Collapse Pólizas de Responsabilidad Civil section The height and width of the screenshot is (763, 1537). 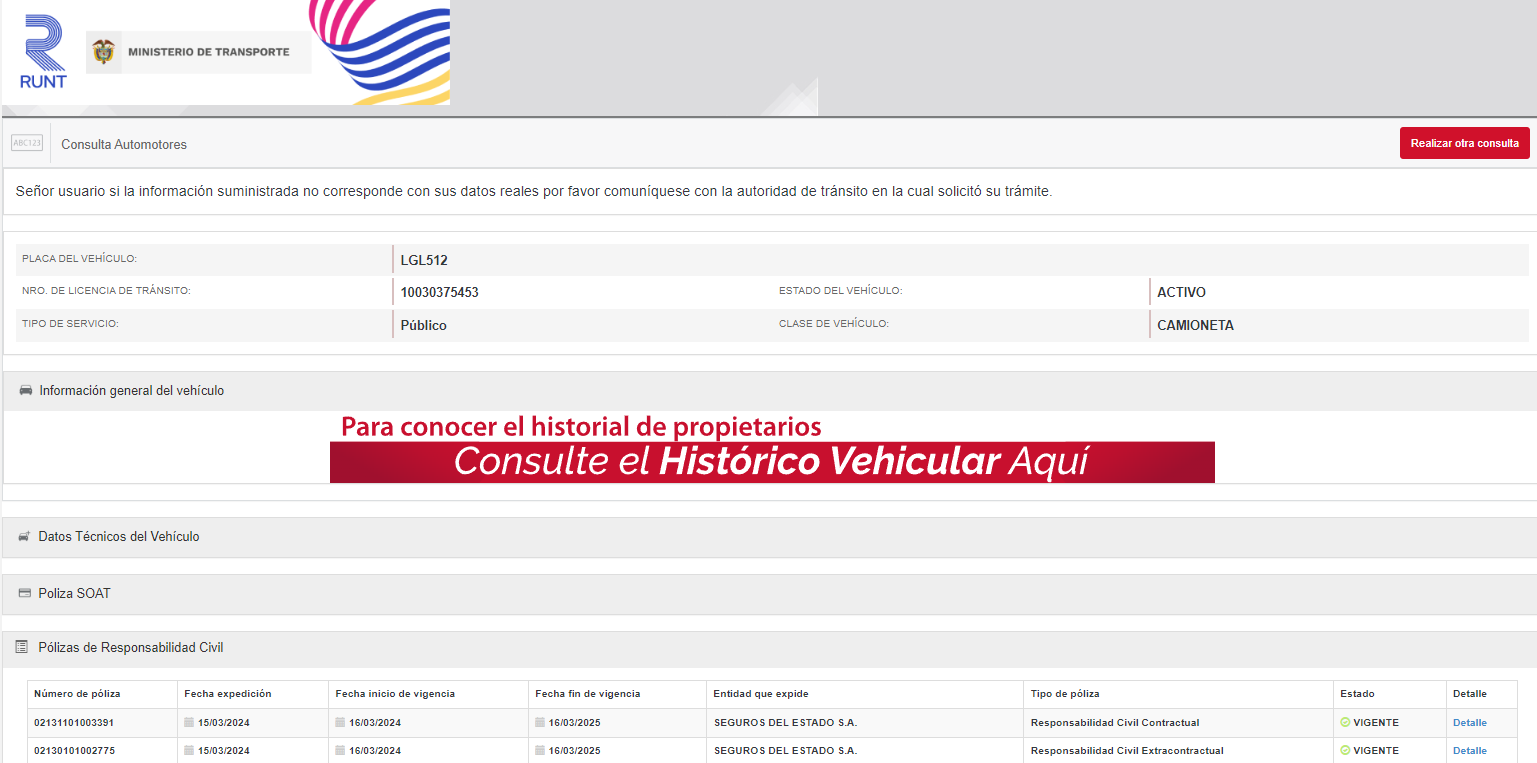tap(130, 647)
